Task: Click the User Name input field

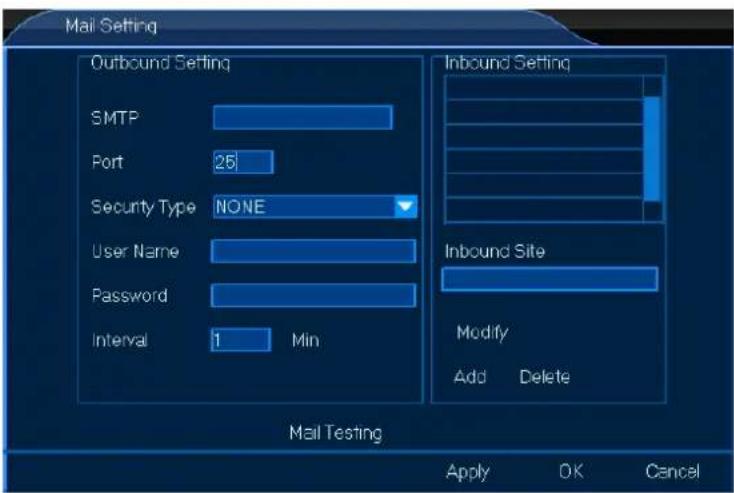Action: 313,251
